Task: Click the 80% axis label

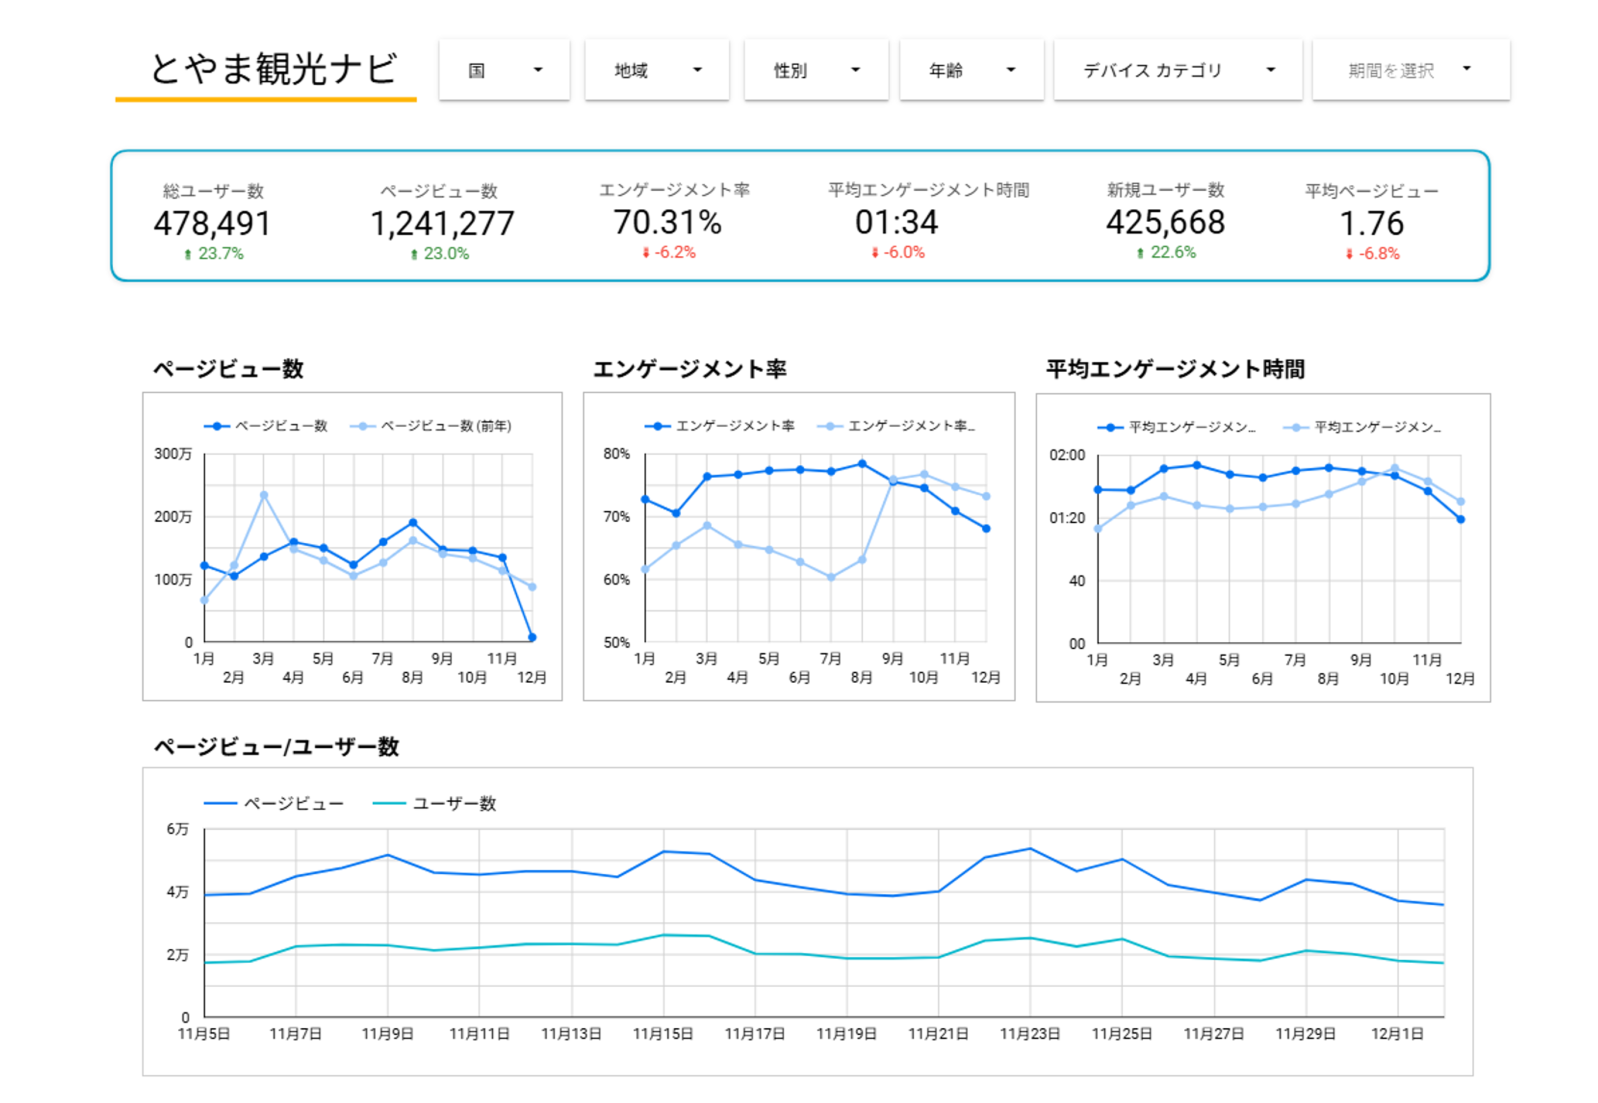Action: (x=616, y=453)
